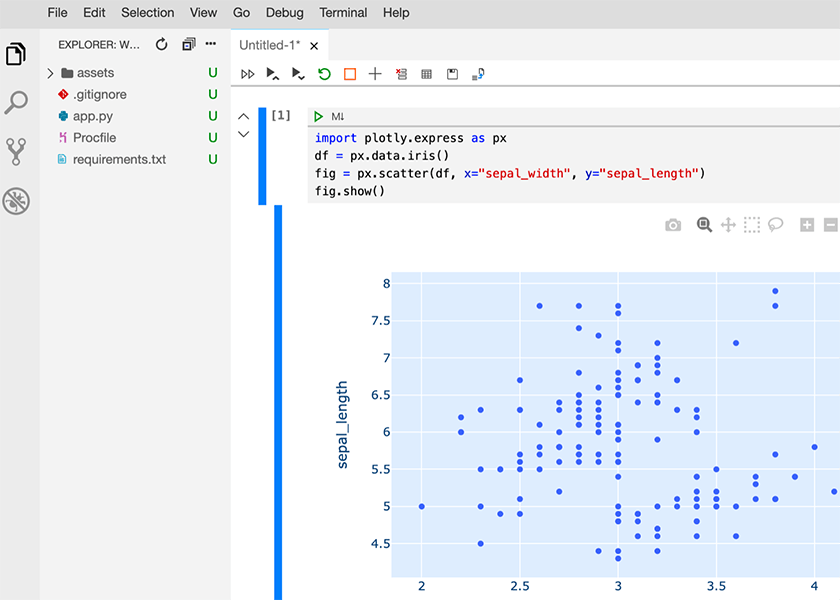
Task: Click the U status next to app.py
Action: [x=213, y=116]
